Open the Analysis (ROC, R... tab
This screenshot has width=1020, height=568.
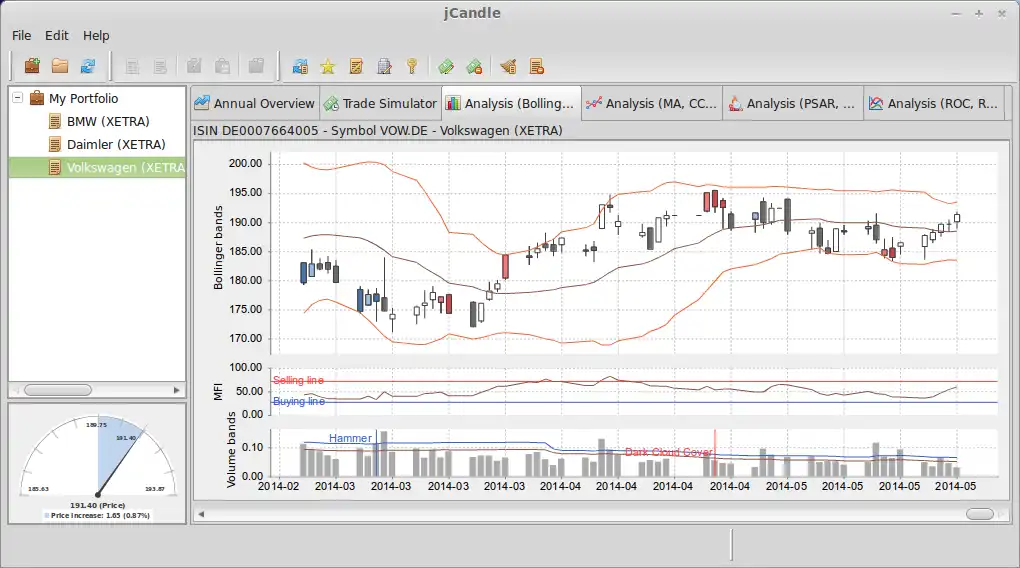click(934, 103)
